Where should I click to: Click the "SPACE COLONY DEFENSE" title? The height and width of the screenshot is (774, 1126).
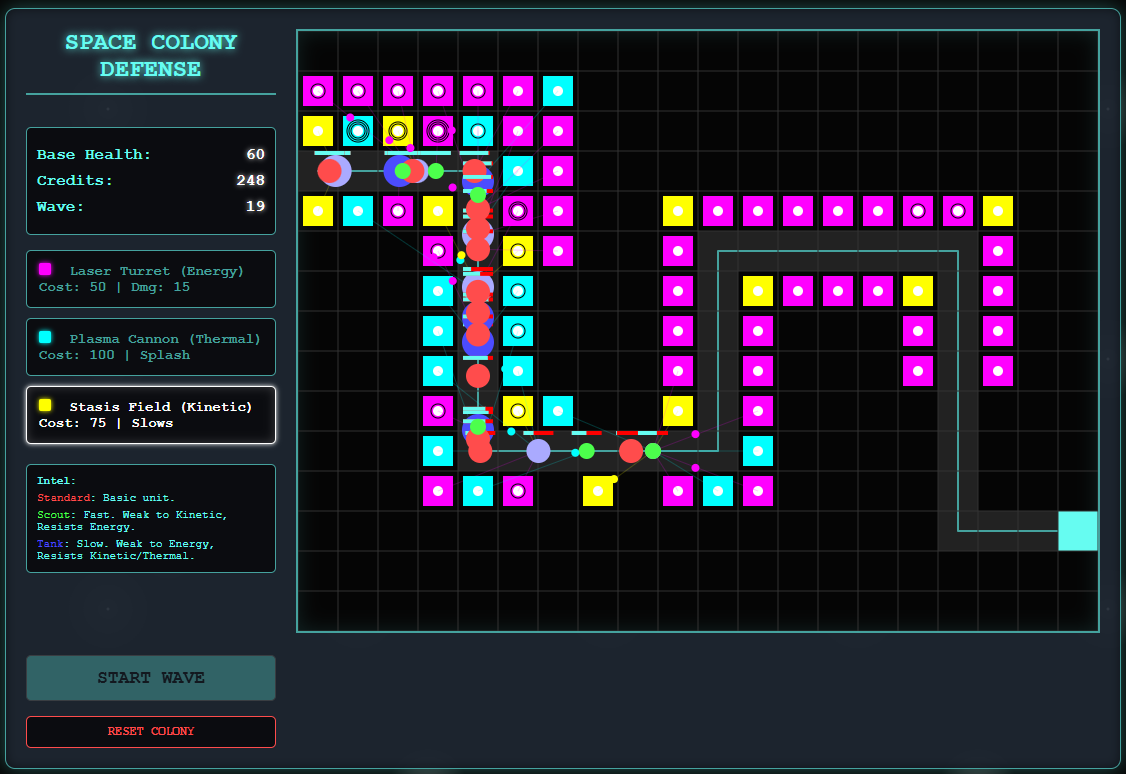151,55
